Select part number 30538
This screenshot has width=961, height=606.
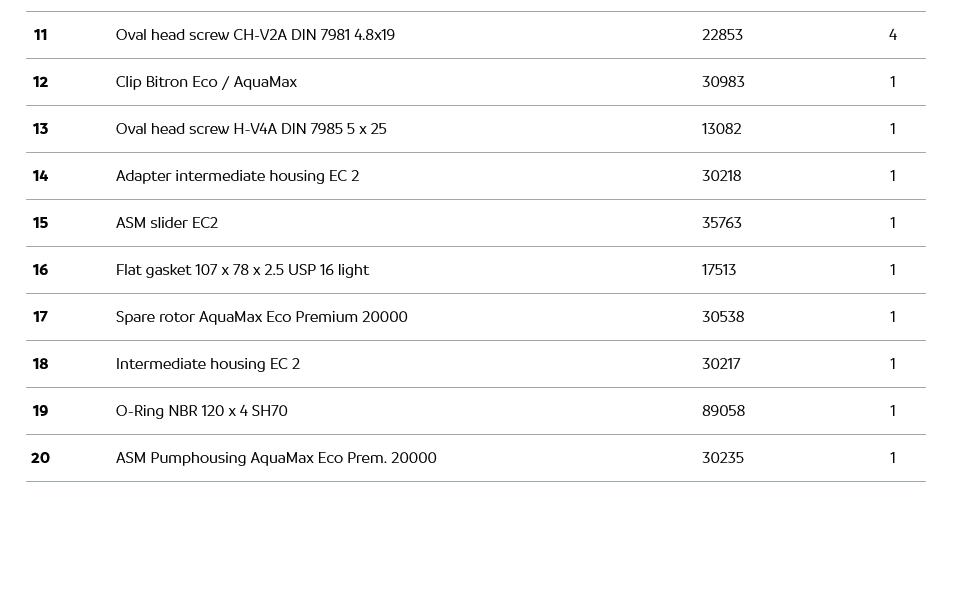723,317
